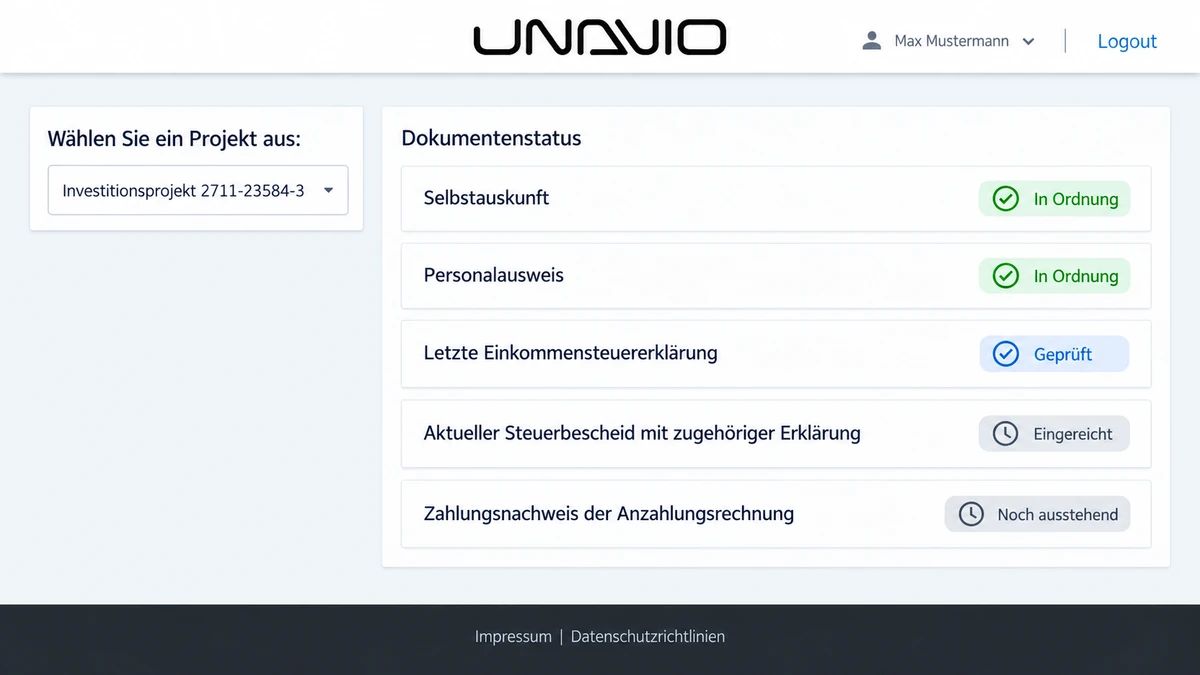Click the Eingereicht status label

click(1073, 434)
